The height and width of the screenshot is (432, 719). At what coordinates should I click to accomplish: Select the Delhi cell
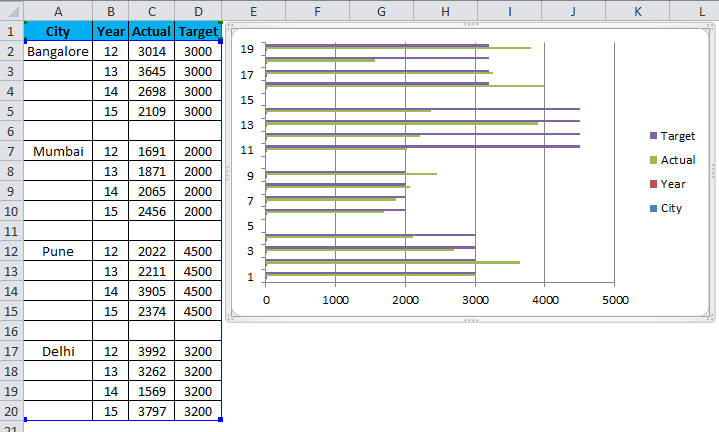(58, 351)
